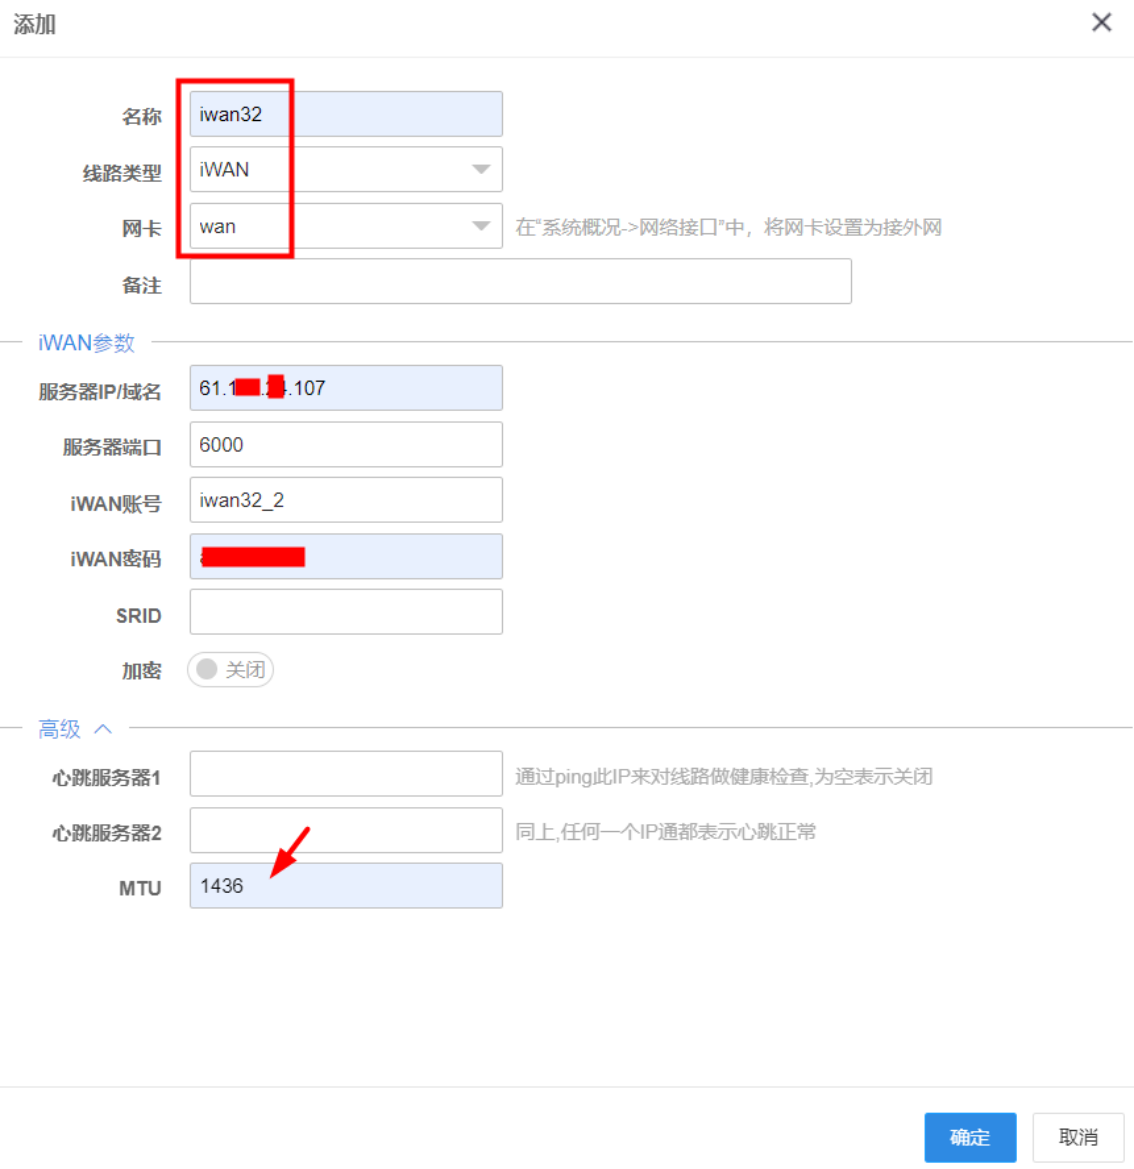Click the 心跳服务器2 label

tap(107, 833)
